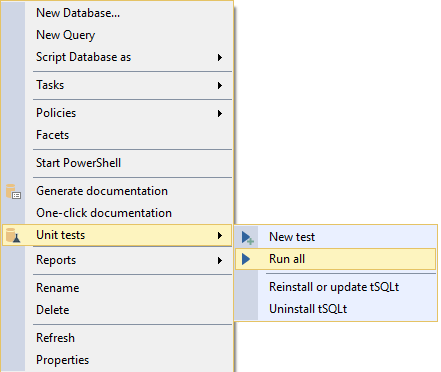Choose Facets from the context menu
The image size is (441, 372).
click(117, 135)
